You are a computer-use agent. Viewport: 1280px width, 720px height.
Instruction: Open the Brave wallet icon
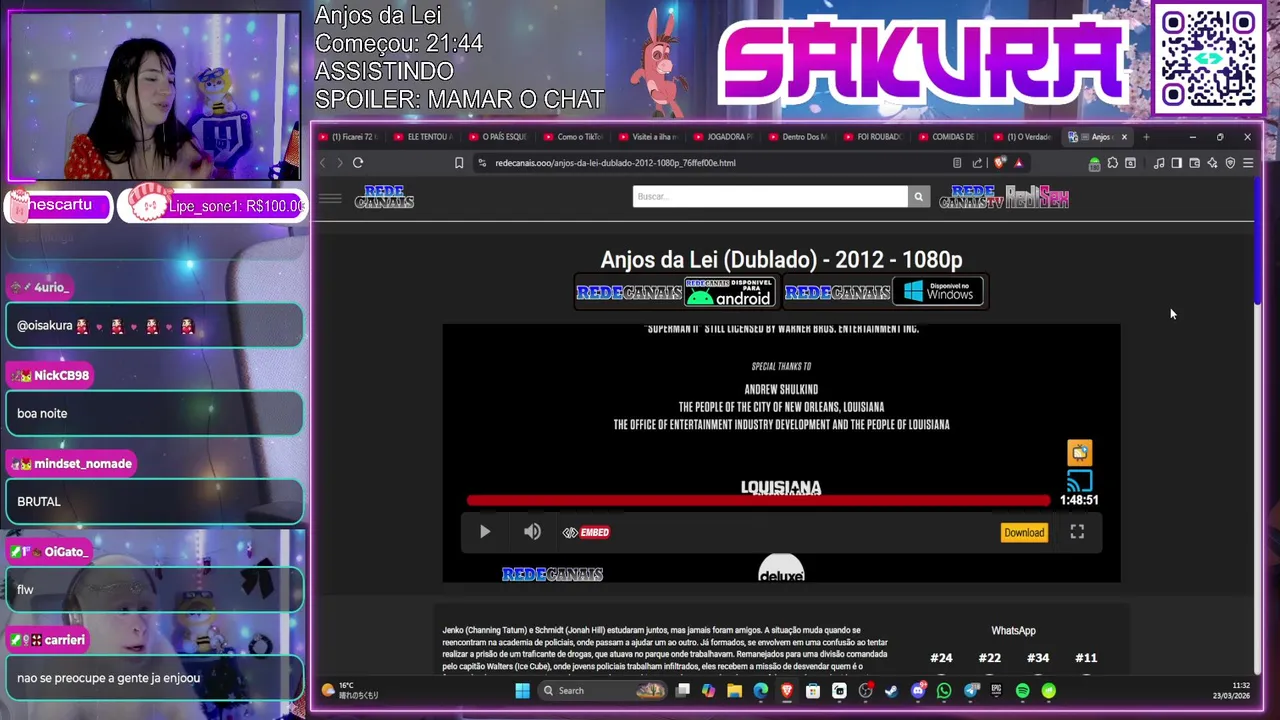(1194, 162)
